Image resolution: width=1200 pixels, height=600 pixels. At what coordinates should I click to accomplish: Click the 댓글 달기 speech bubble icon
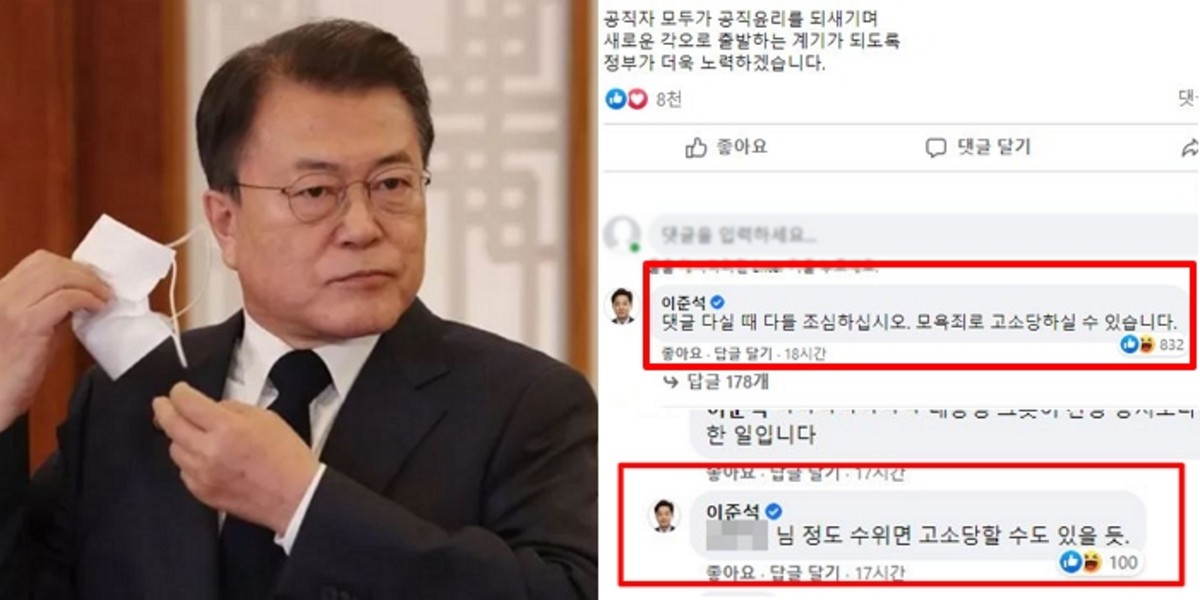click(x=936, y=148)
